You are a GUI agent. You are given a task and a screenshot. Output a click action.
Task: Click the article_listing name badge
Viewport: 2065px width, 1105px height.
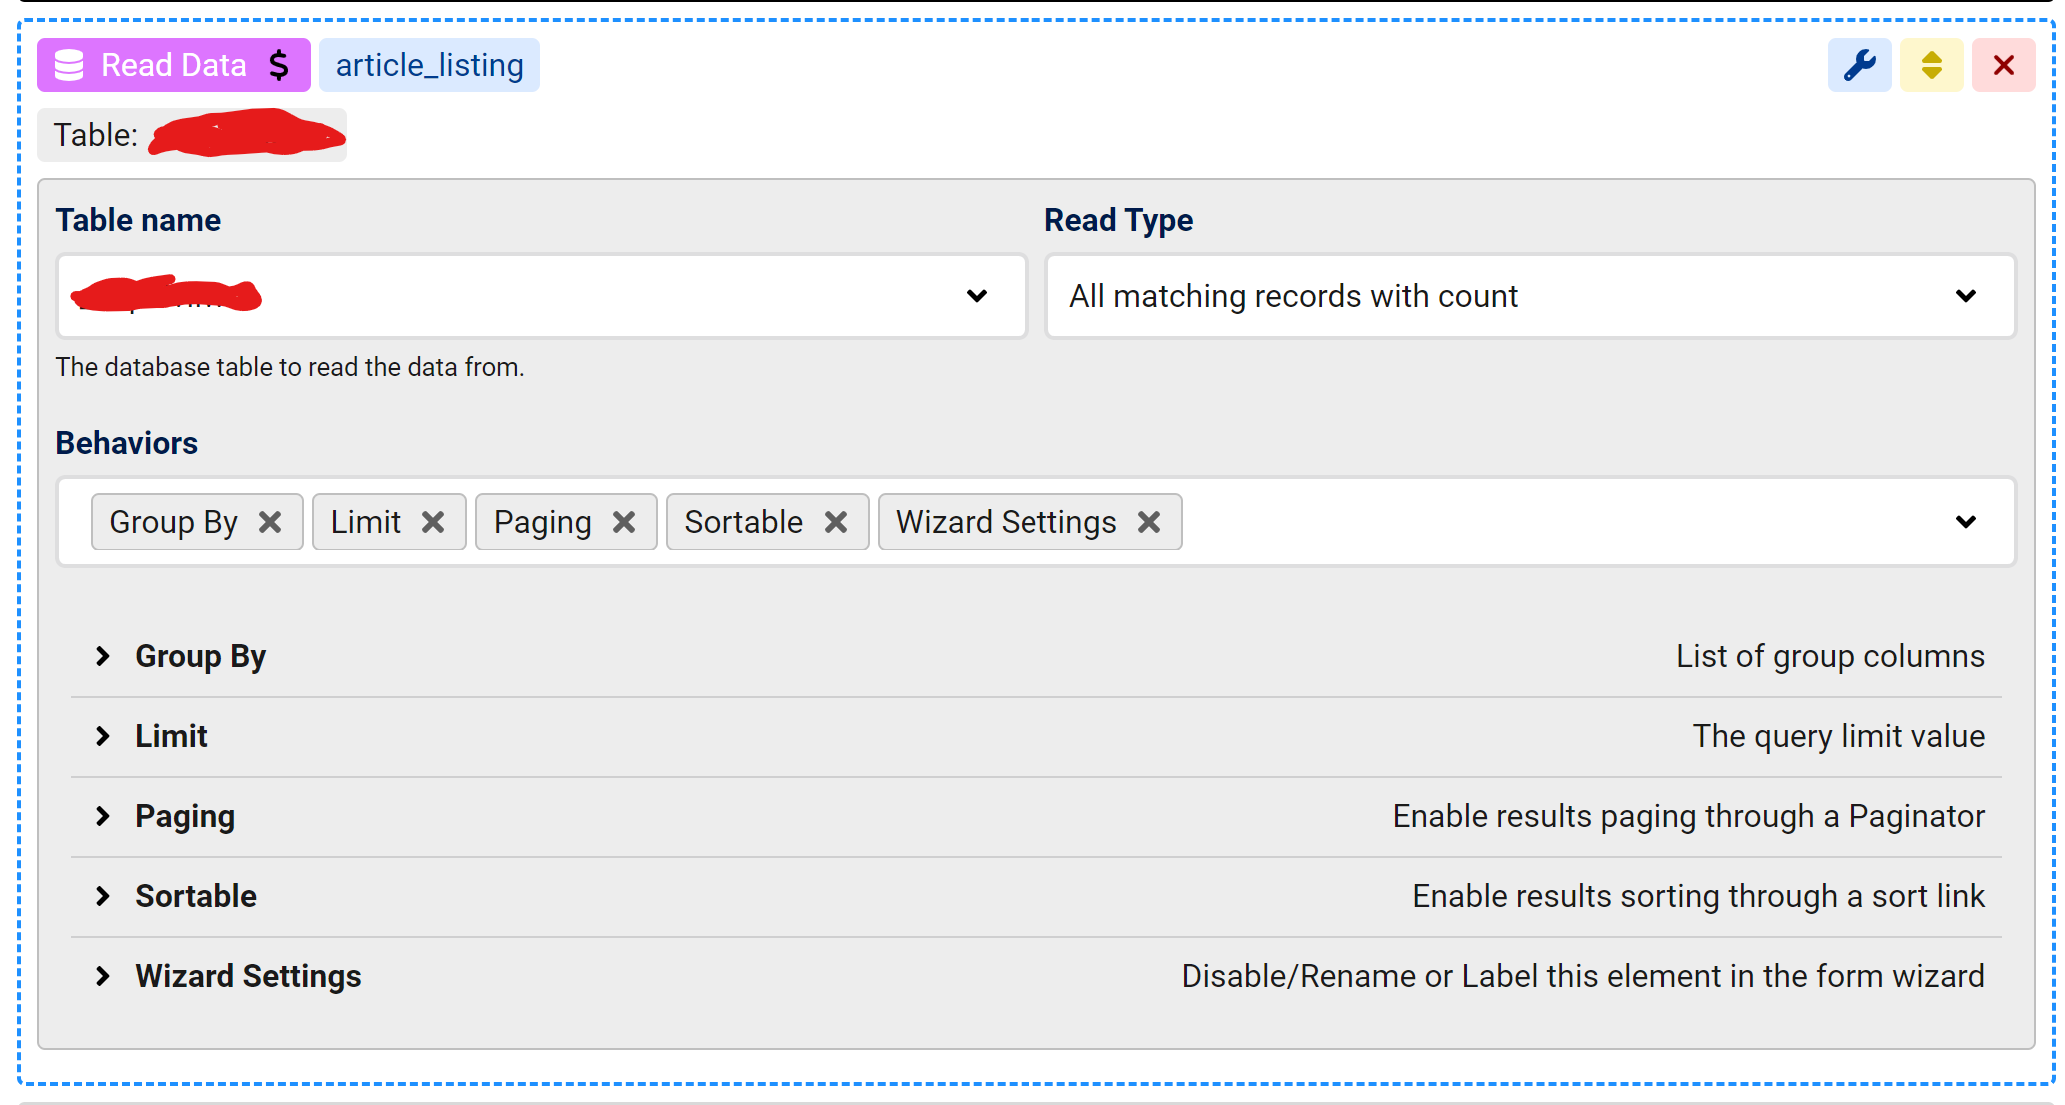[x=429, y=66]
